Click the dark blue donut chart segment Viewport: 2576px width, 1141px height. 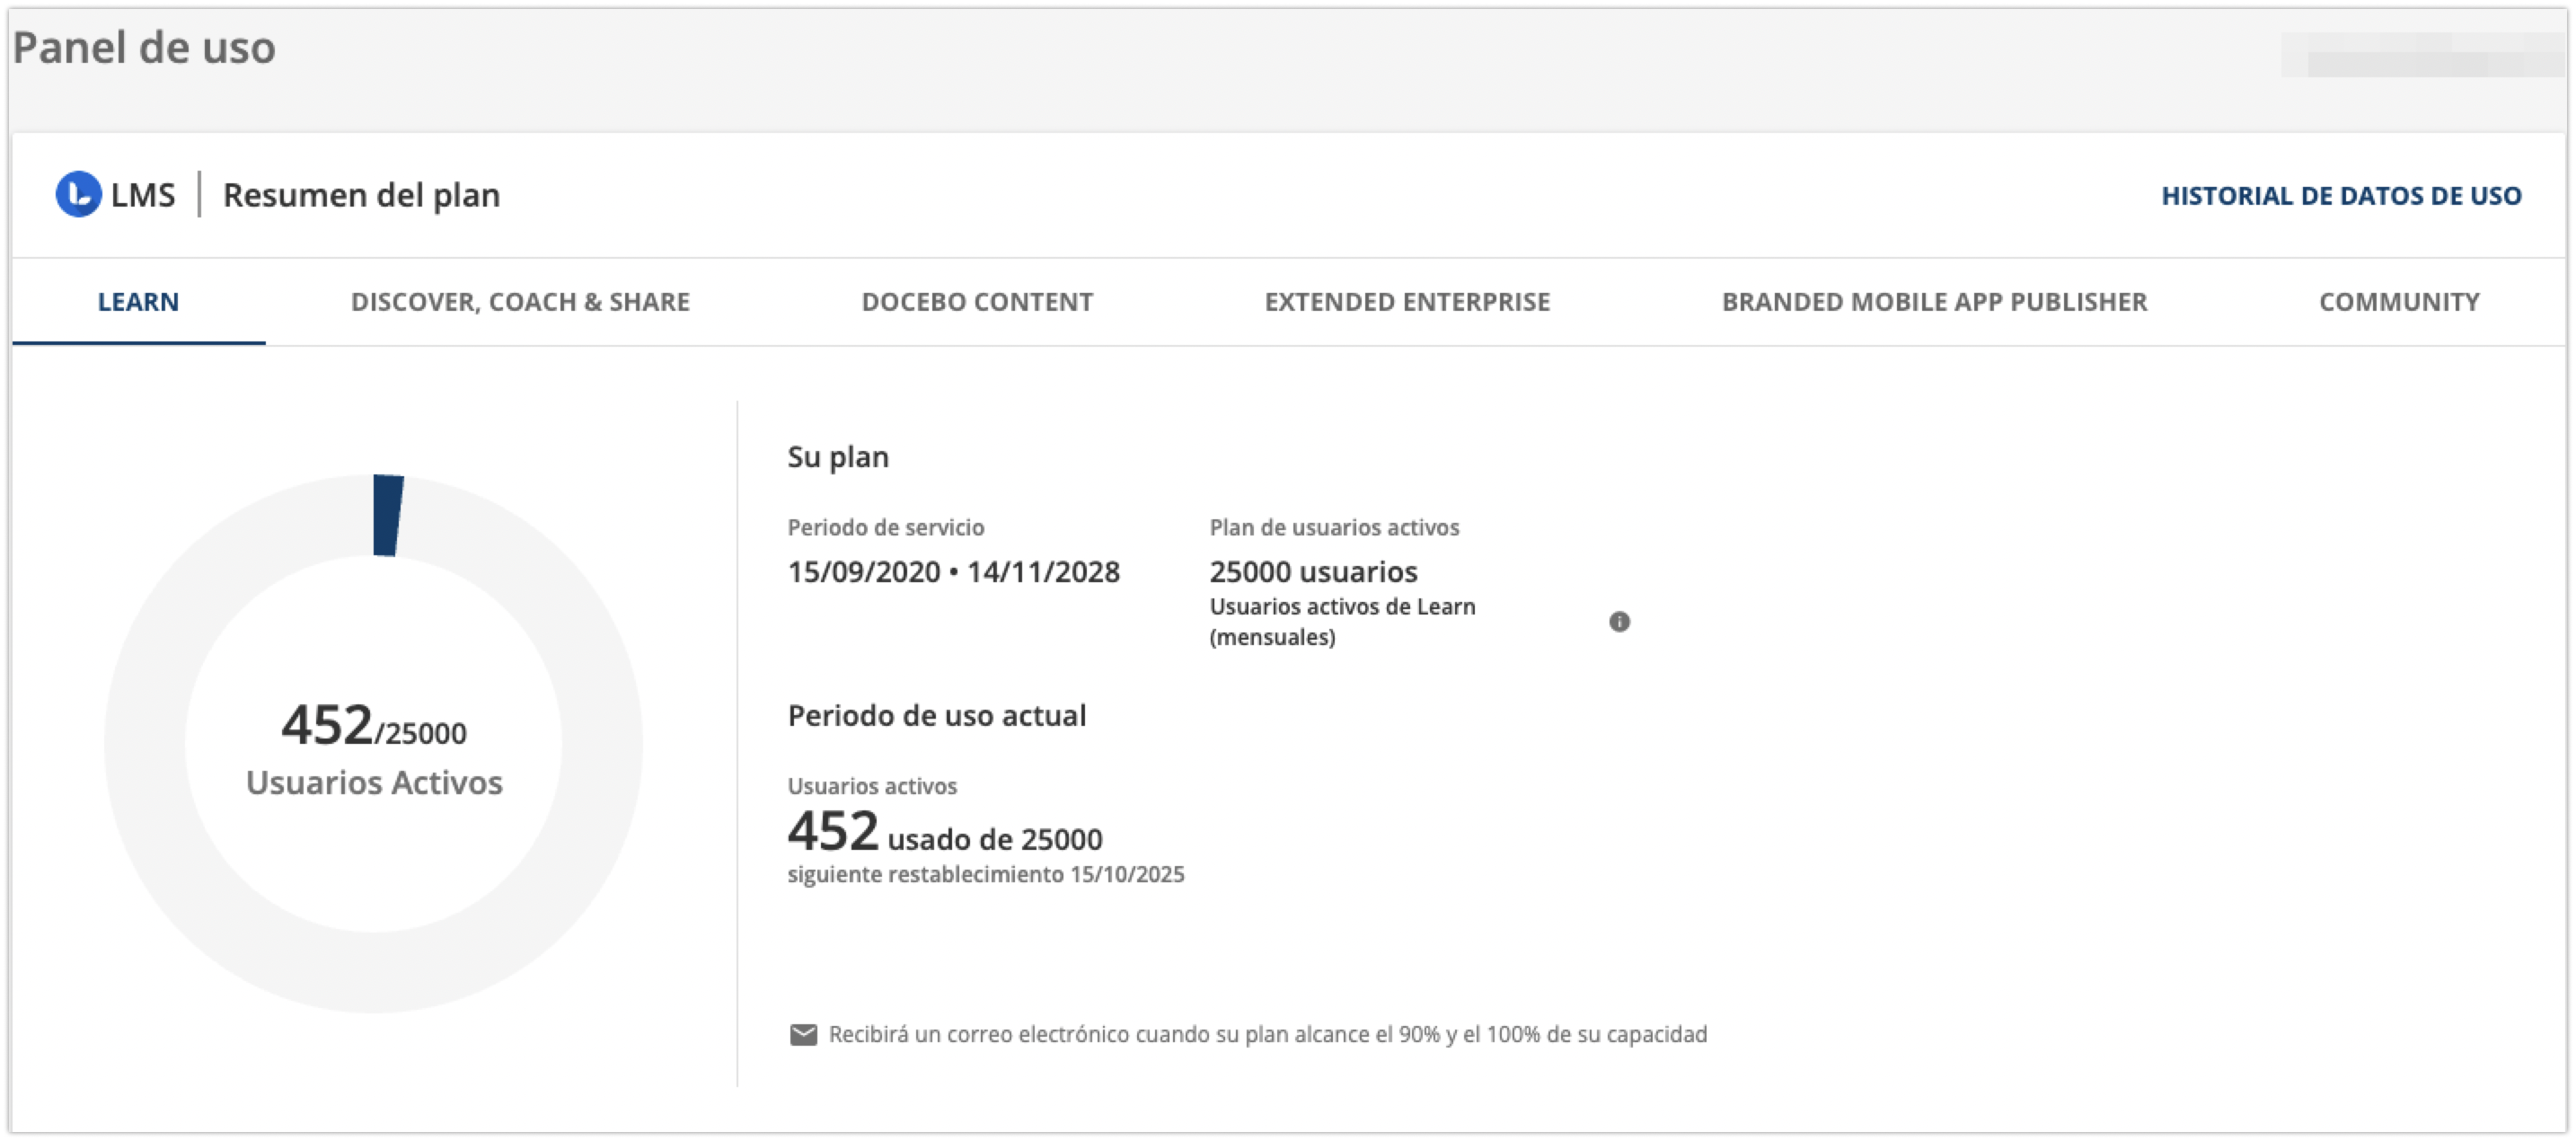(x=388, y=515)
